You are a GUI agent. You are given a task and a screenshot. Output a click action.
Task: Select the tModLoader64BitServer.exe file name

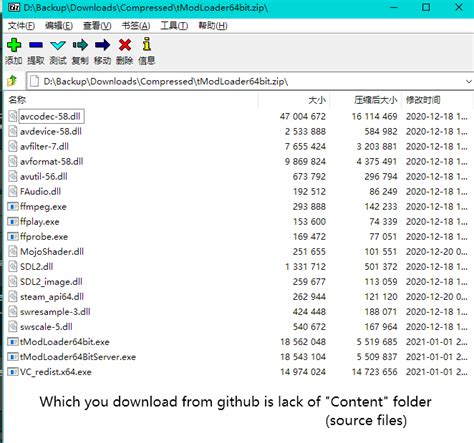point(78,357)
